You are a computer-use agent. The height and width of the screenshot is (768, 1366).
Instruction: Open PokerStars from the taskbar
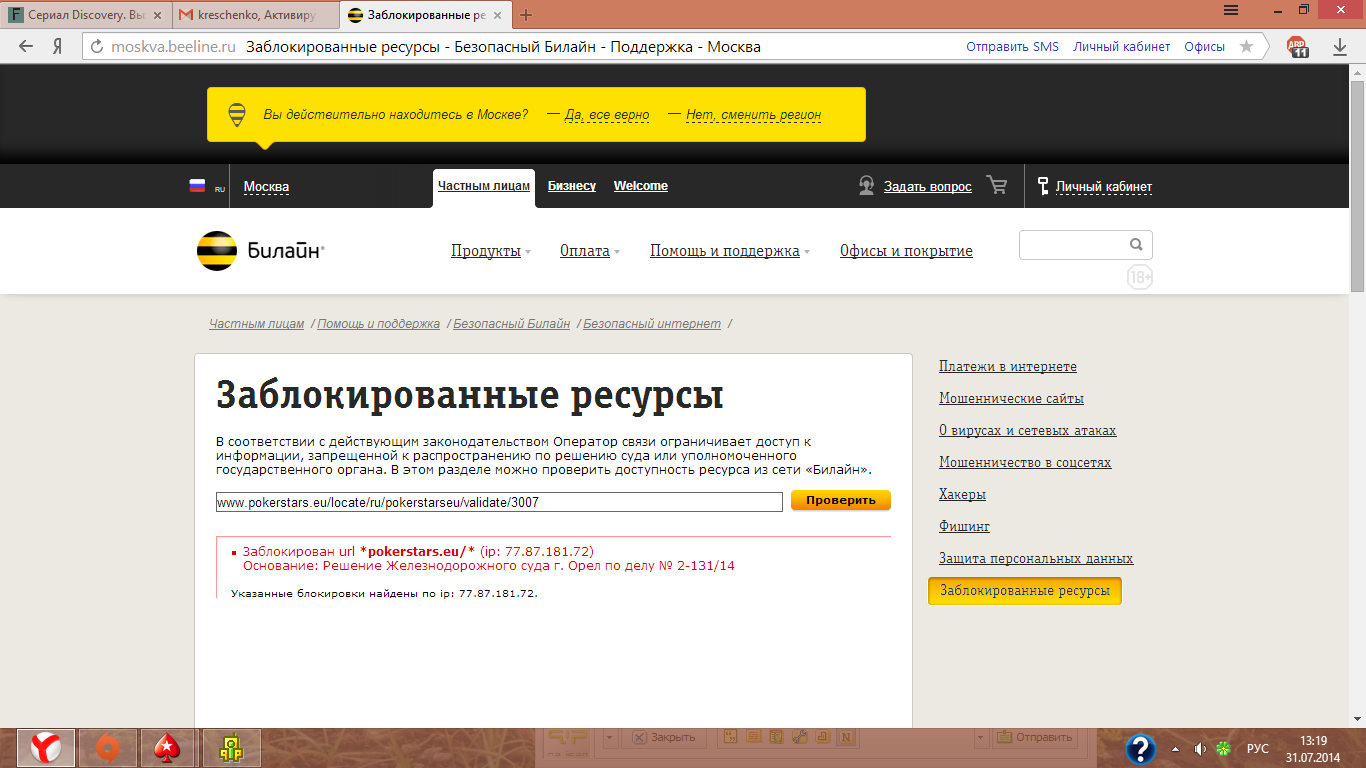click(x=166, y=747)
